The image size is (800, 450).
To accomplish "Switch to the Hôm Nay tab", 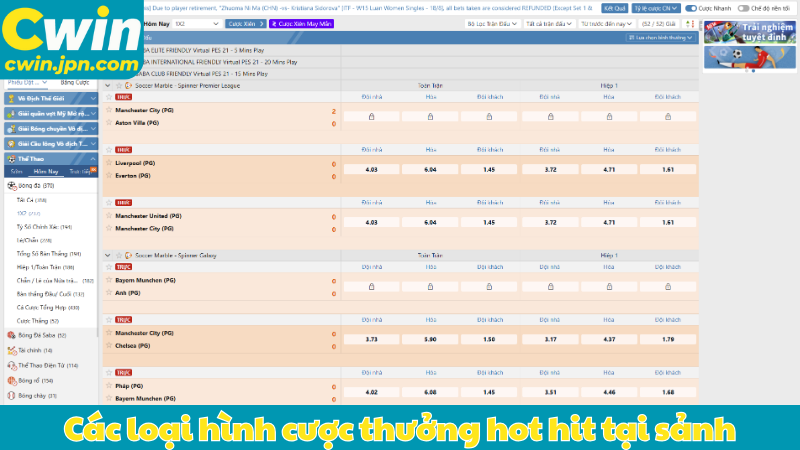I will 46,172.
